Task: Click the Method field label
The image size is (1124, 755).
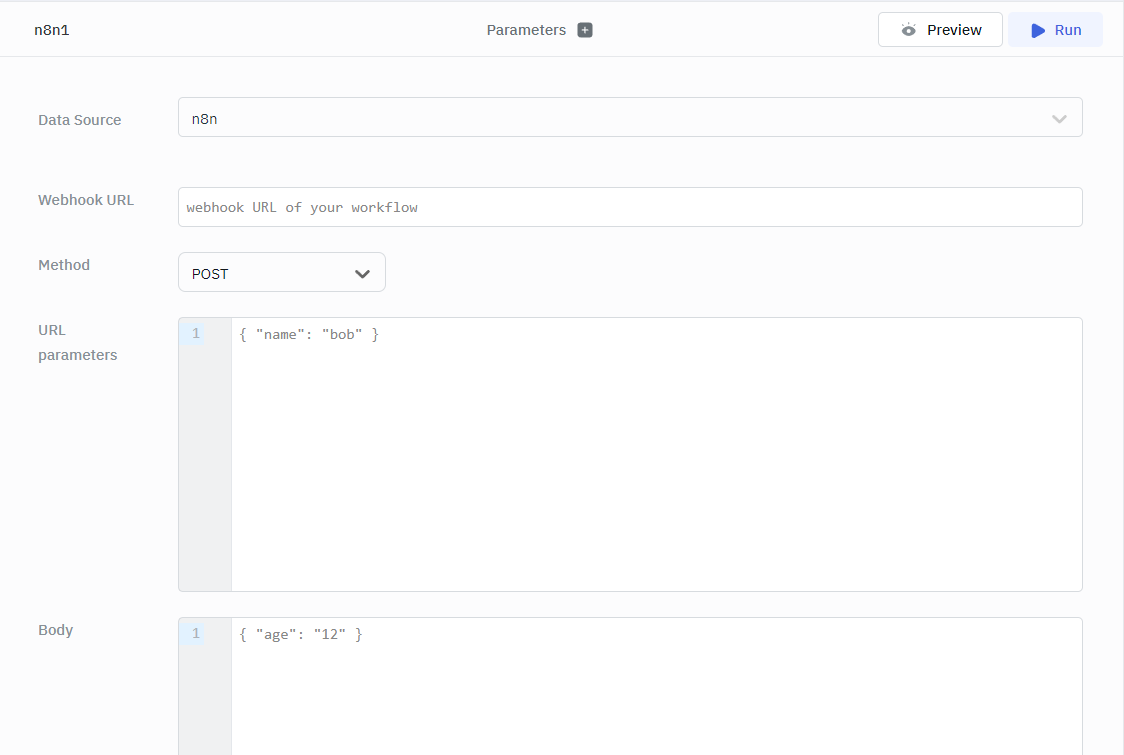Action: click(x=64, y=265)
